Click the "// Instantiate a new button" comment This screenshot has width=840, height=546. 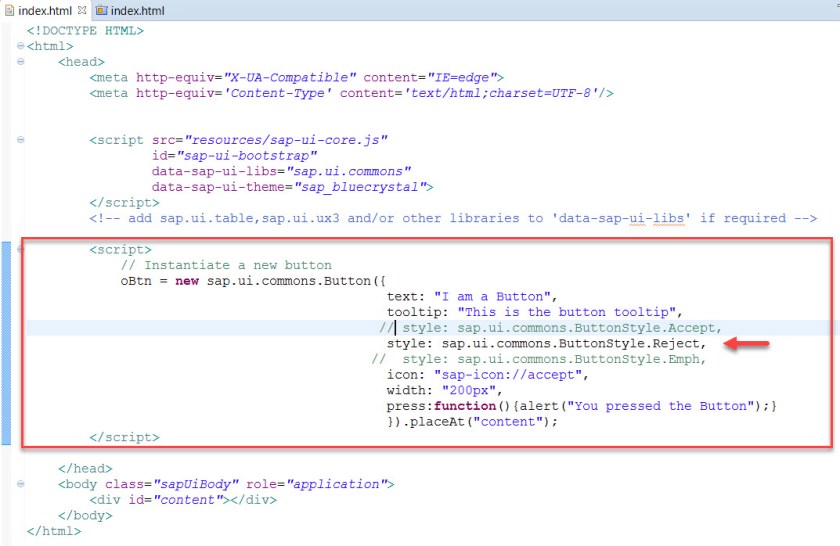click(226, 265)
